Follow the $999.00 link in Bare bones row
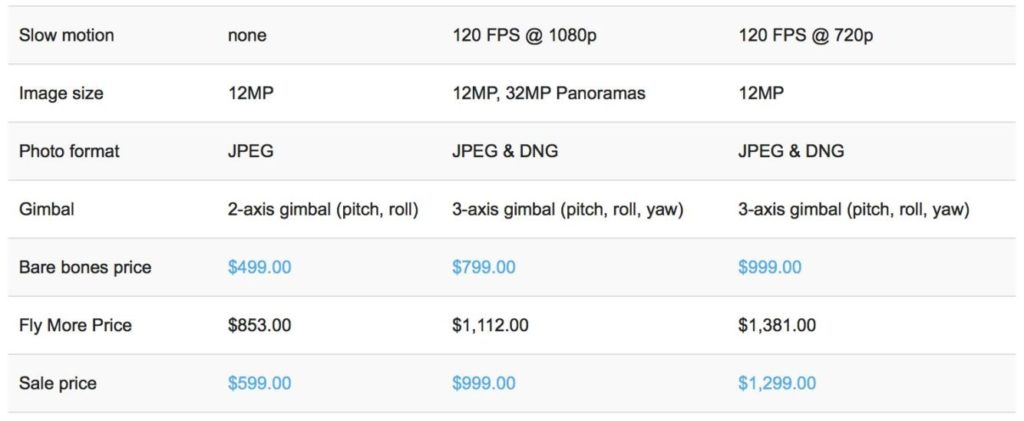This screenshot has height=421, width=1024. coord(769,267)
